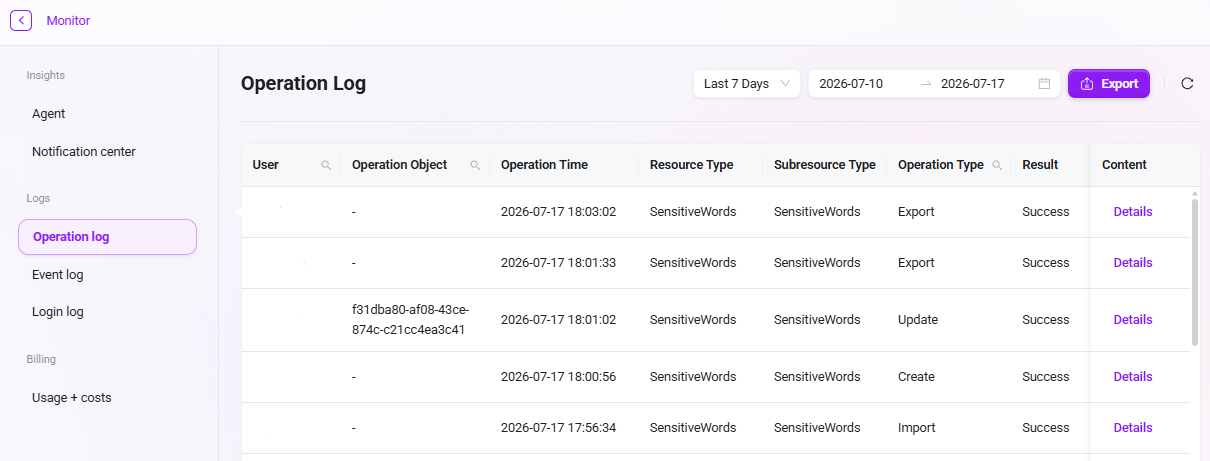Image resolution: width=1210 pixels, height=461 pixels.
Task: Click the search icon in Operation Type header
Action: 997,165
